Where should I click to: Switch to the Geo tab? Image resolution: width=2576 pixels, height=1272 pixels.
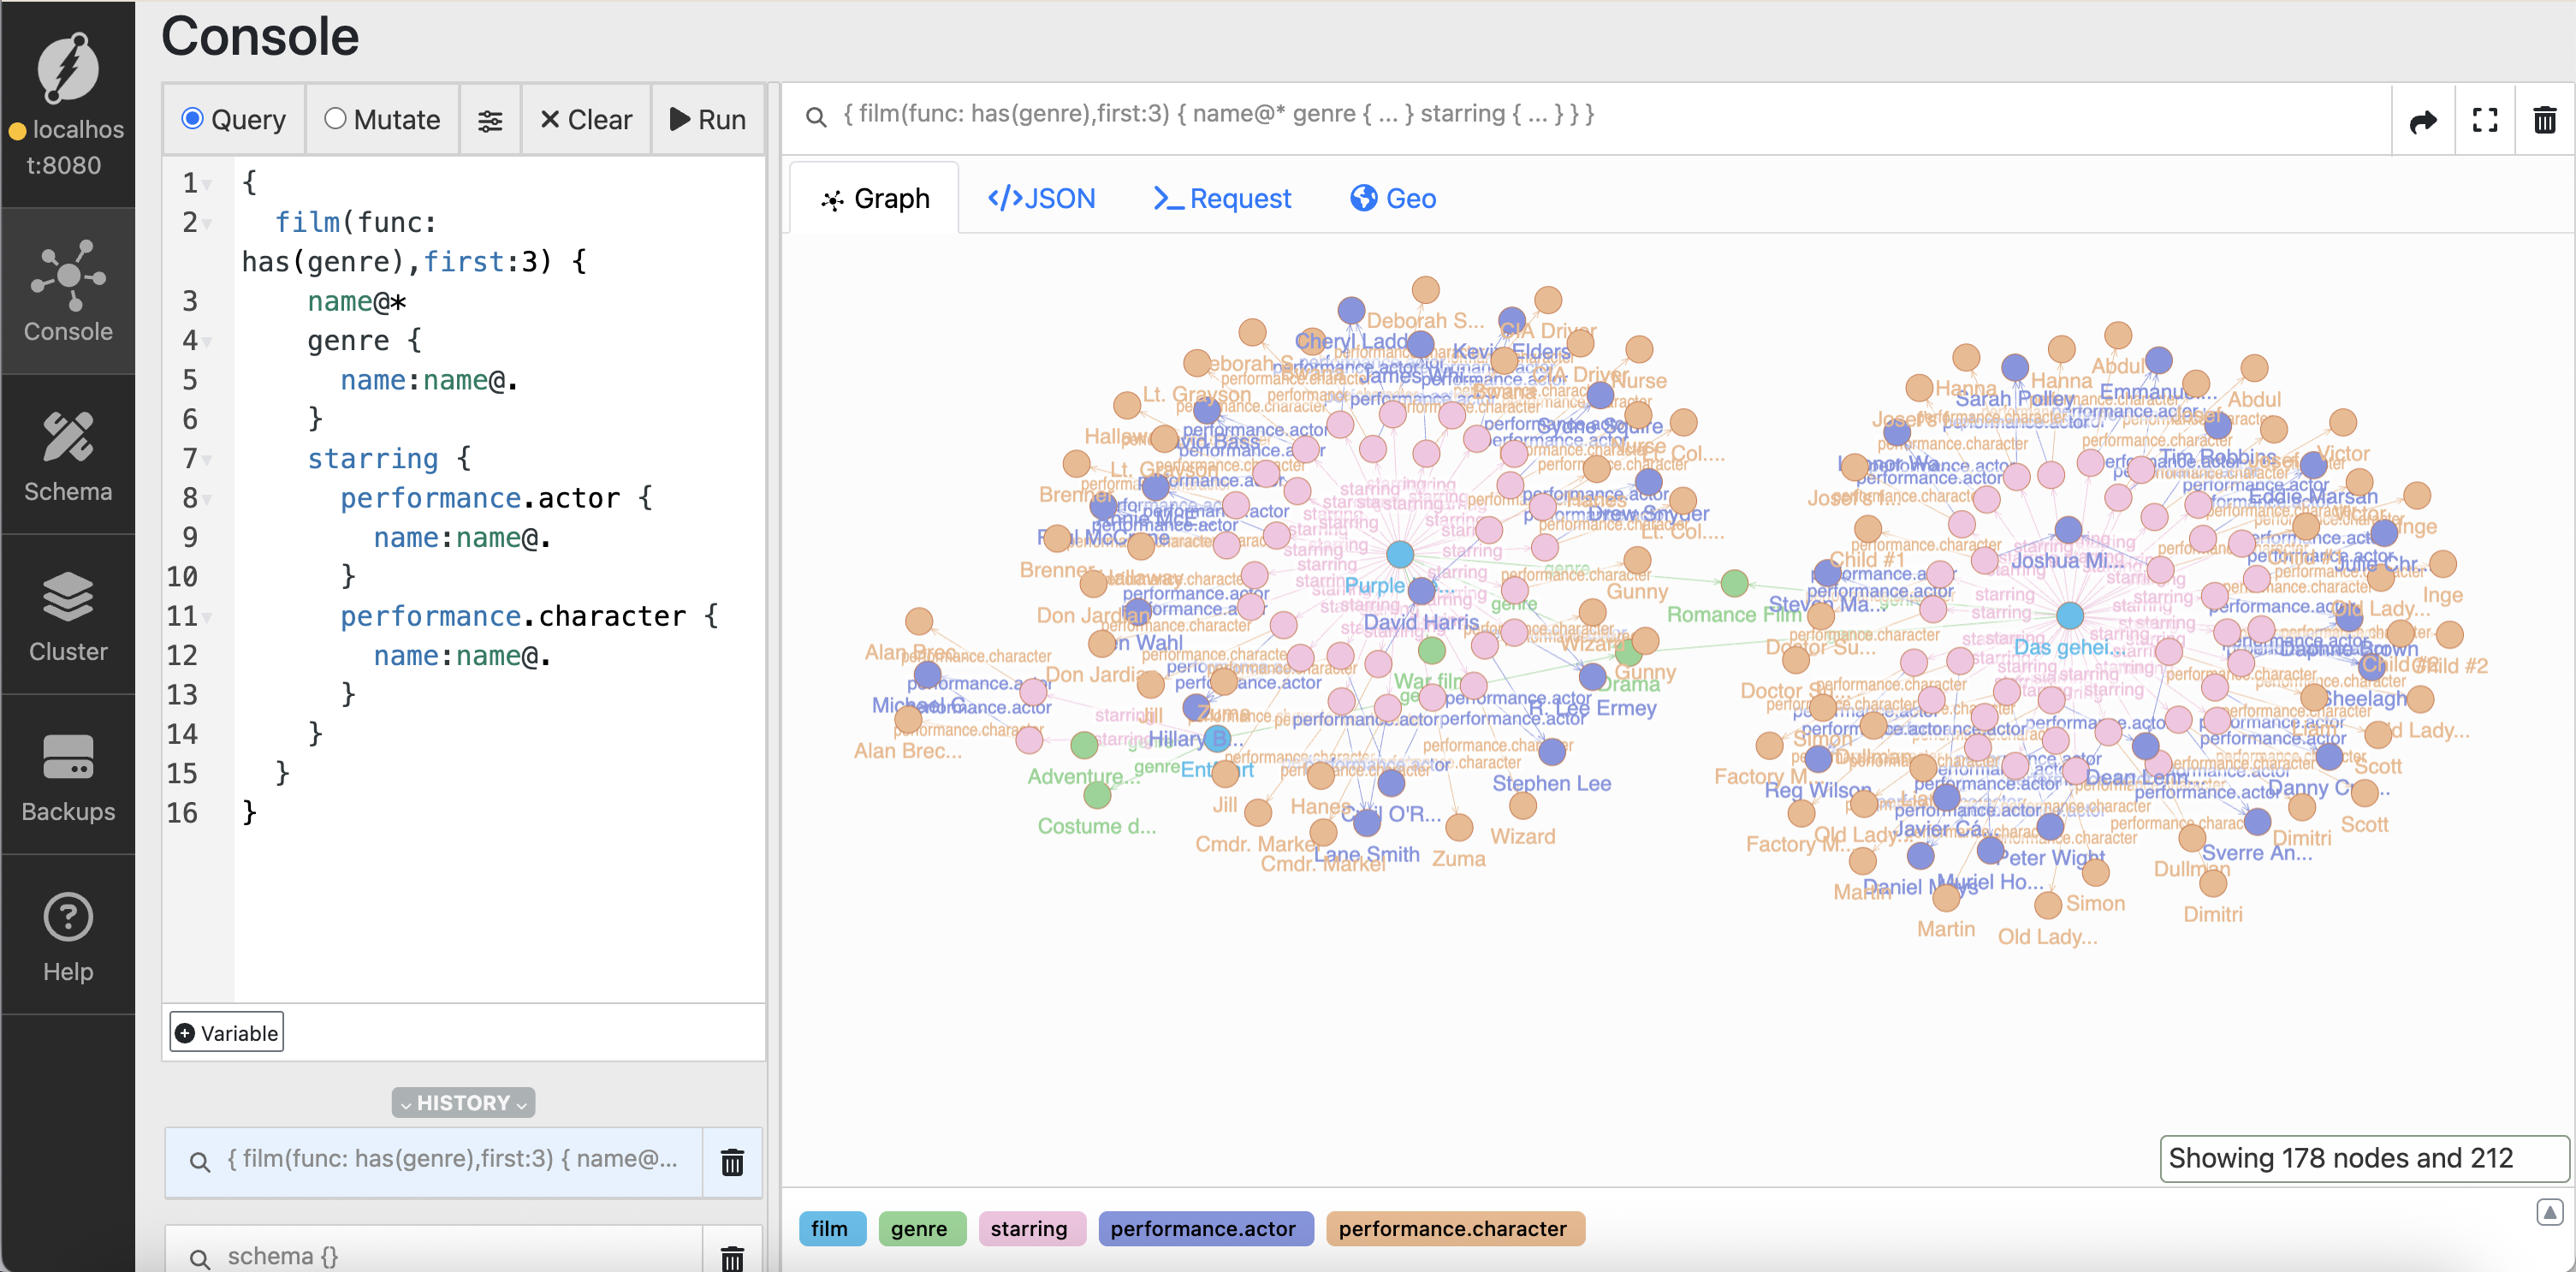[x=1393, y=198]
